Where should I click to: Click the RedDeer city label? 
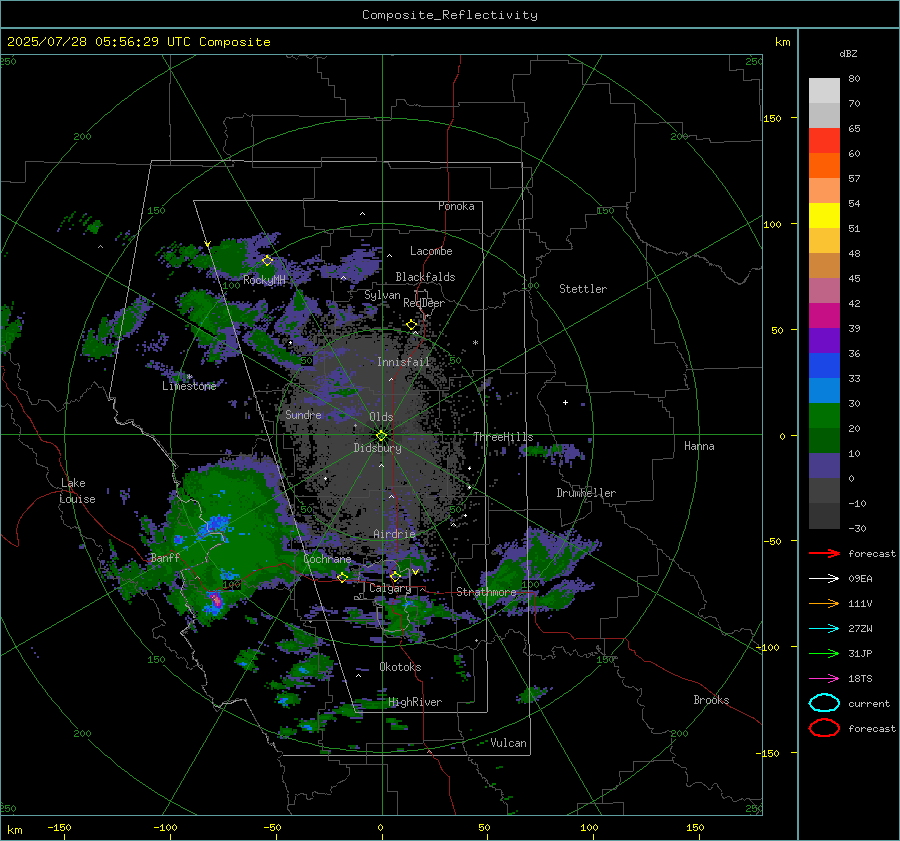pos(424,303)
